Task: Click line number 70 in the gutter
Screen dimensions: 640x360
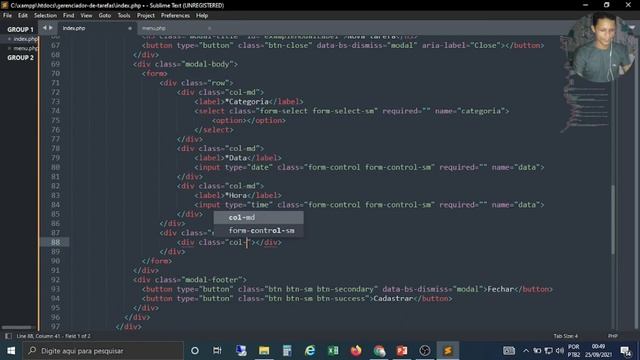Action: tap(55, 73)
